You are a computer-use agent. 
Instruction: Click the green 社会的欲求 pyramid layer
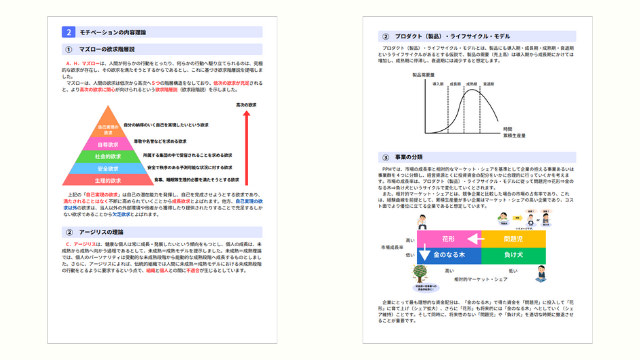pos(108,156)
